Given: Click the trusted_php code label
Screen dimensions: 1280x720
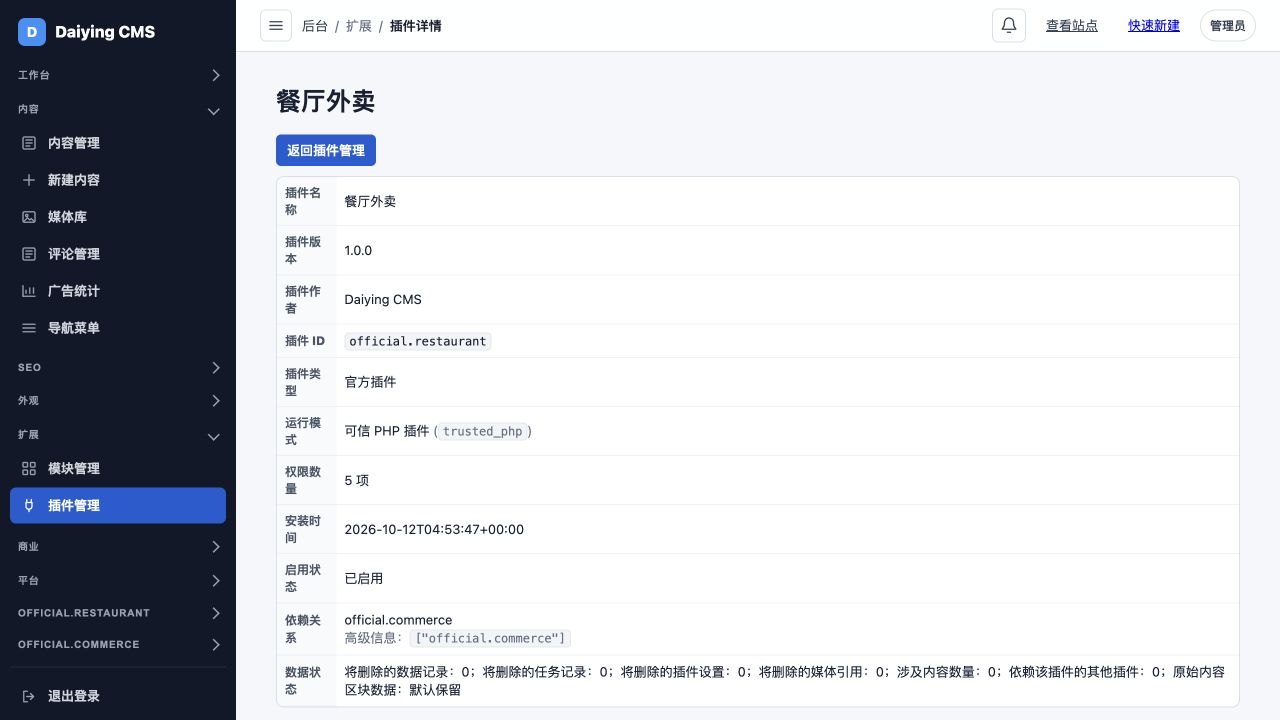Looking at the screenshot, I should pyautogui.click(x=483, y=431).
